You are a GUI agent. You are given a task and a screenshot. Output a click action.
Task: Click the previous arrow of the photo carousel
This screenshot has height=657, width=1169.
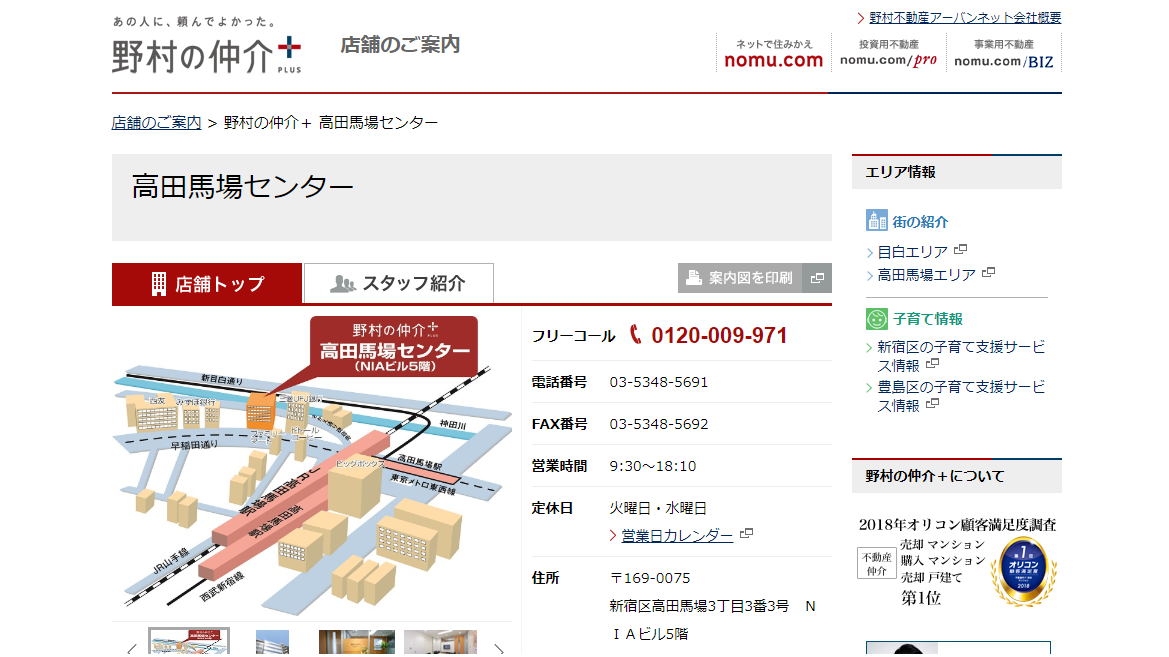coord(132,649)
